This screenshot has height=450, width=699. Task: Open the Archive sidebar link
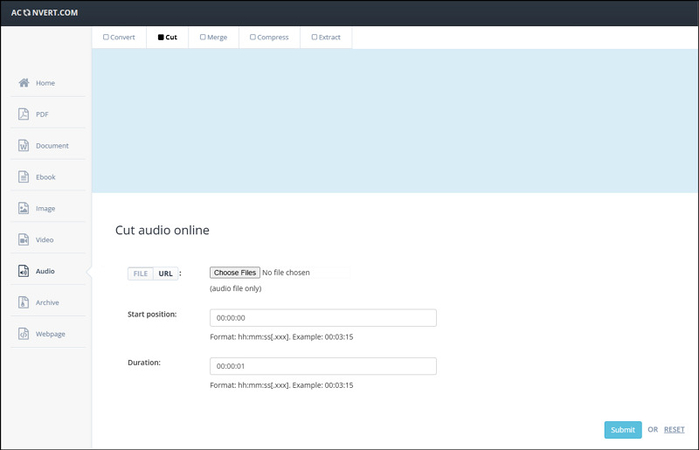coord(48,302)
